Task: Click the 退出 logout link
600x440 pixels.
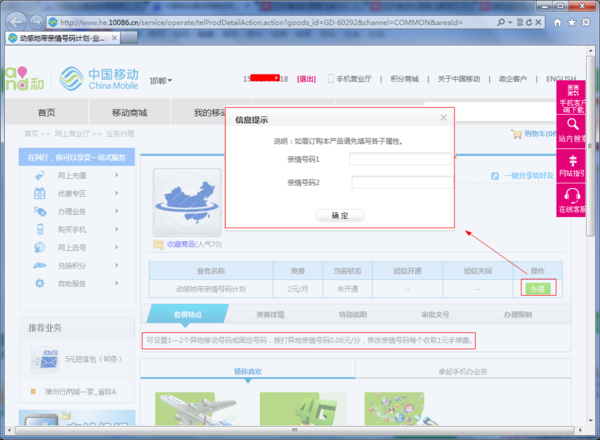Action: [x=307, y=79]
